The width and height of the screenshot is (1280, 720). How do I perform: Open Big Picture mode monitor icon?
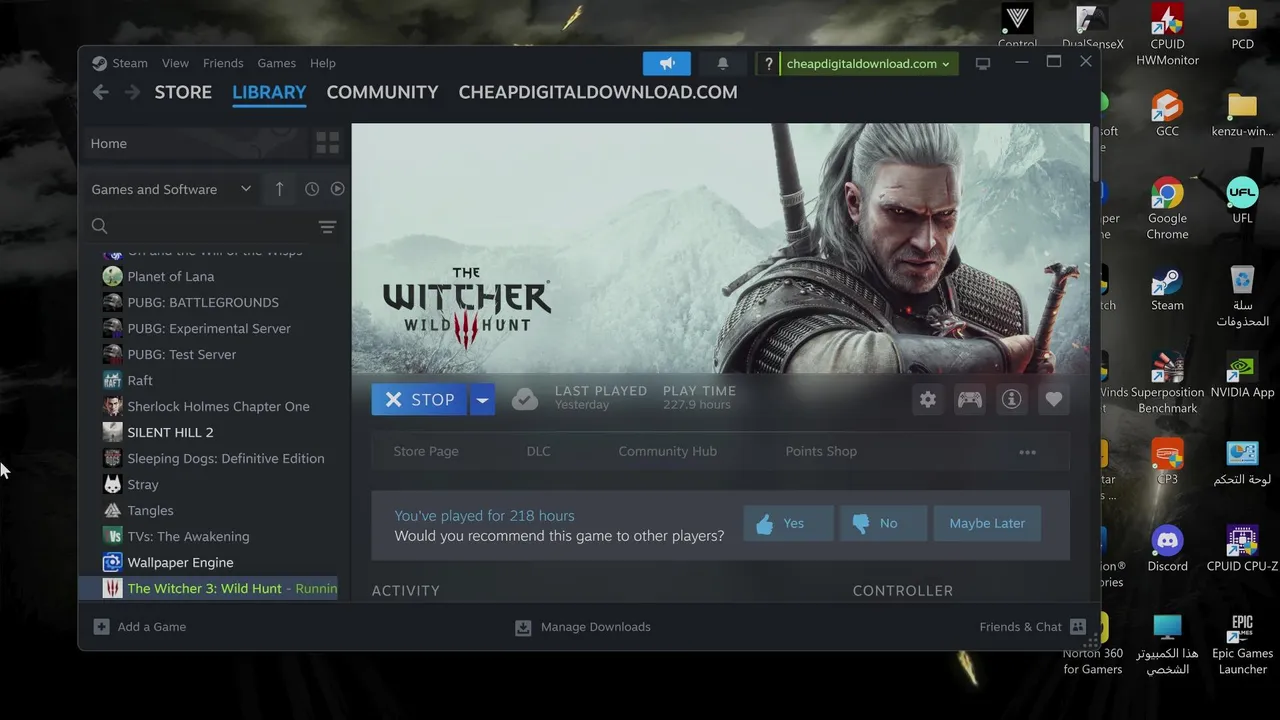click(x=983, y=63)
